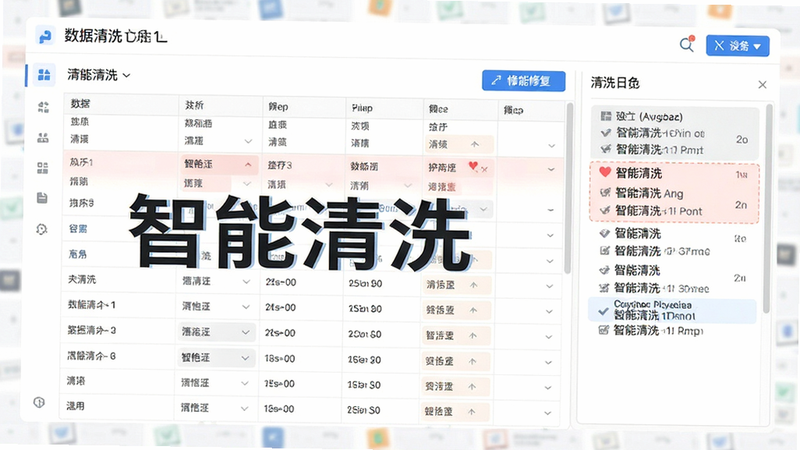
Task: Toggle the checkbox beside 智能清洗 +1I Rmp
Action: [604, 330]
